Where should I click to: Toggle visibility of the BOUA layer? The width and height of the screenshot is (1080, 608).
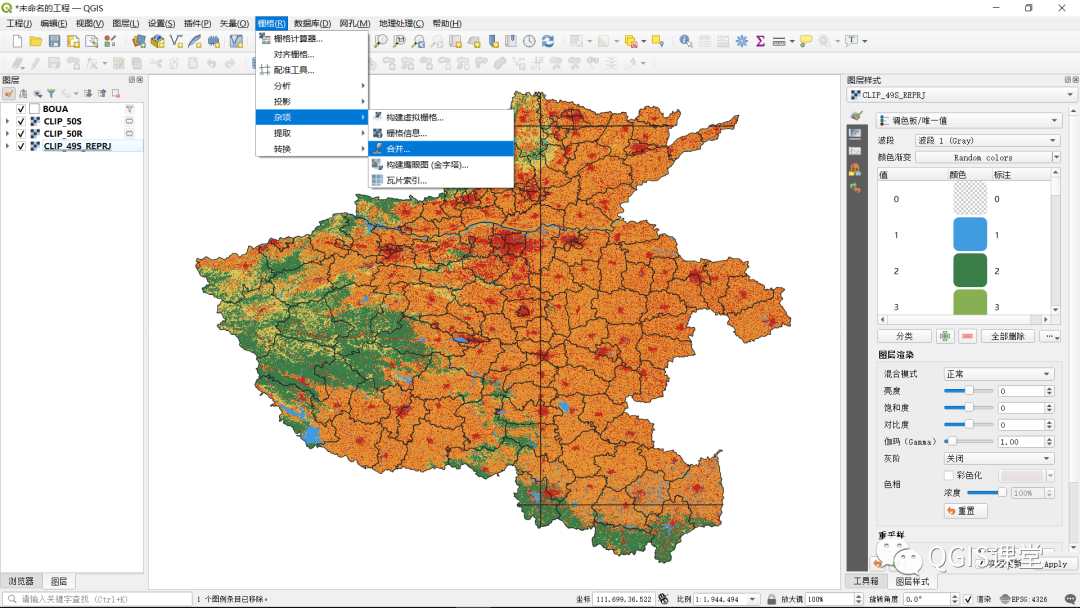21,109
